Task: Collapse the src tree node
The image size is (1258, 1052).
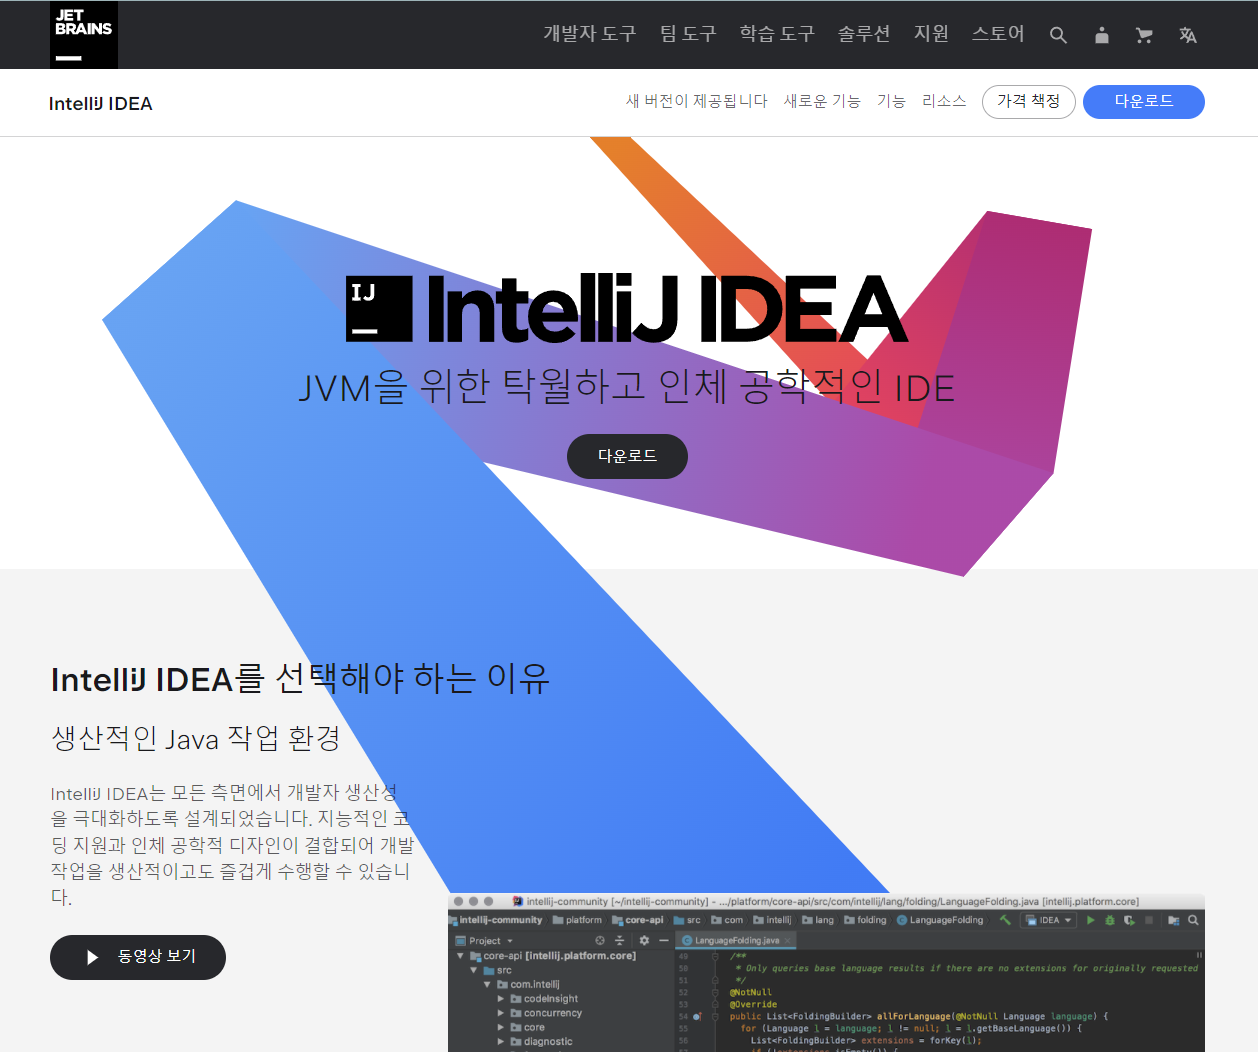Action: coord(474,970)
